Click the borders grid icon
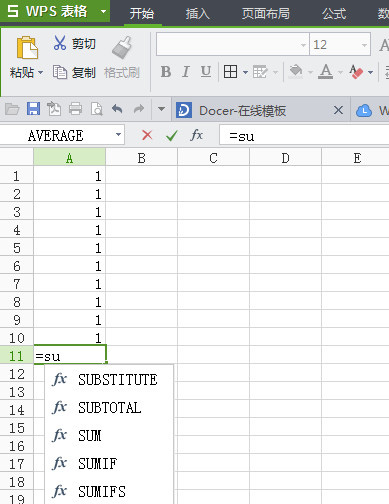The width and height of the screenshot is (389, 504). coord(230,72)
